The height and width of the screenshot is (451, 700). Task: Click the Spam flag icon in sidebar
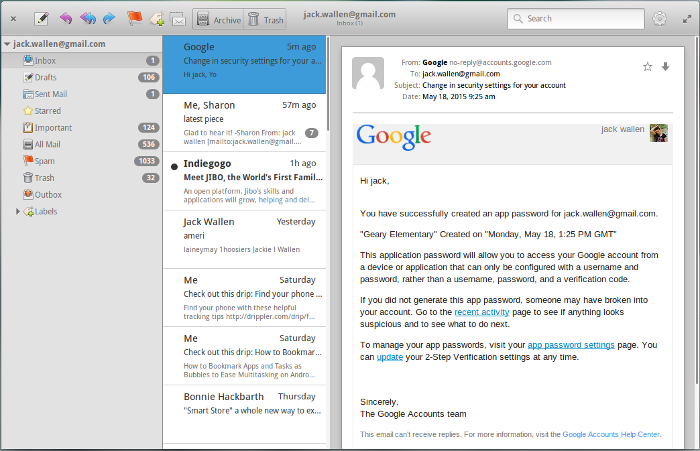[x=28, y=160]
